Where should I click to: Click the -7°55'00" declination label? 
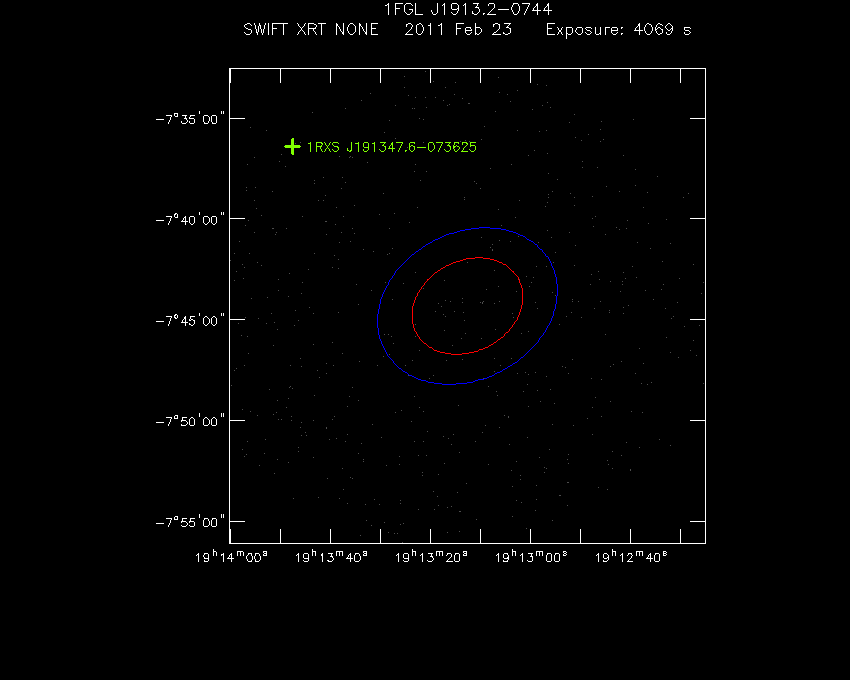(190, 522)
